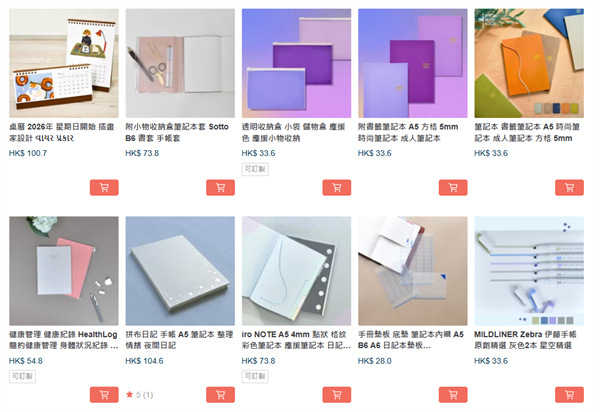Image resolution: width=600 pixels, height=412 pixels.
Task: Add the 2026 desk calendar to cart
Action: 104,187
